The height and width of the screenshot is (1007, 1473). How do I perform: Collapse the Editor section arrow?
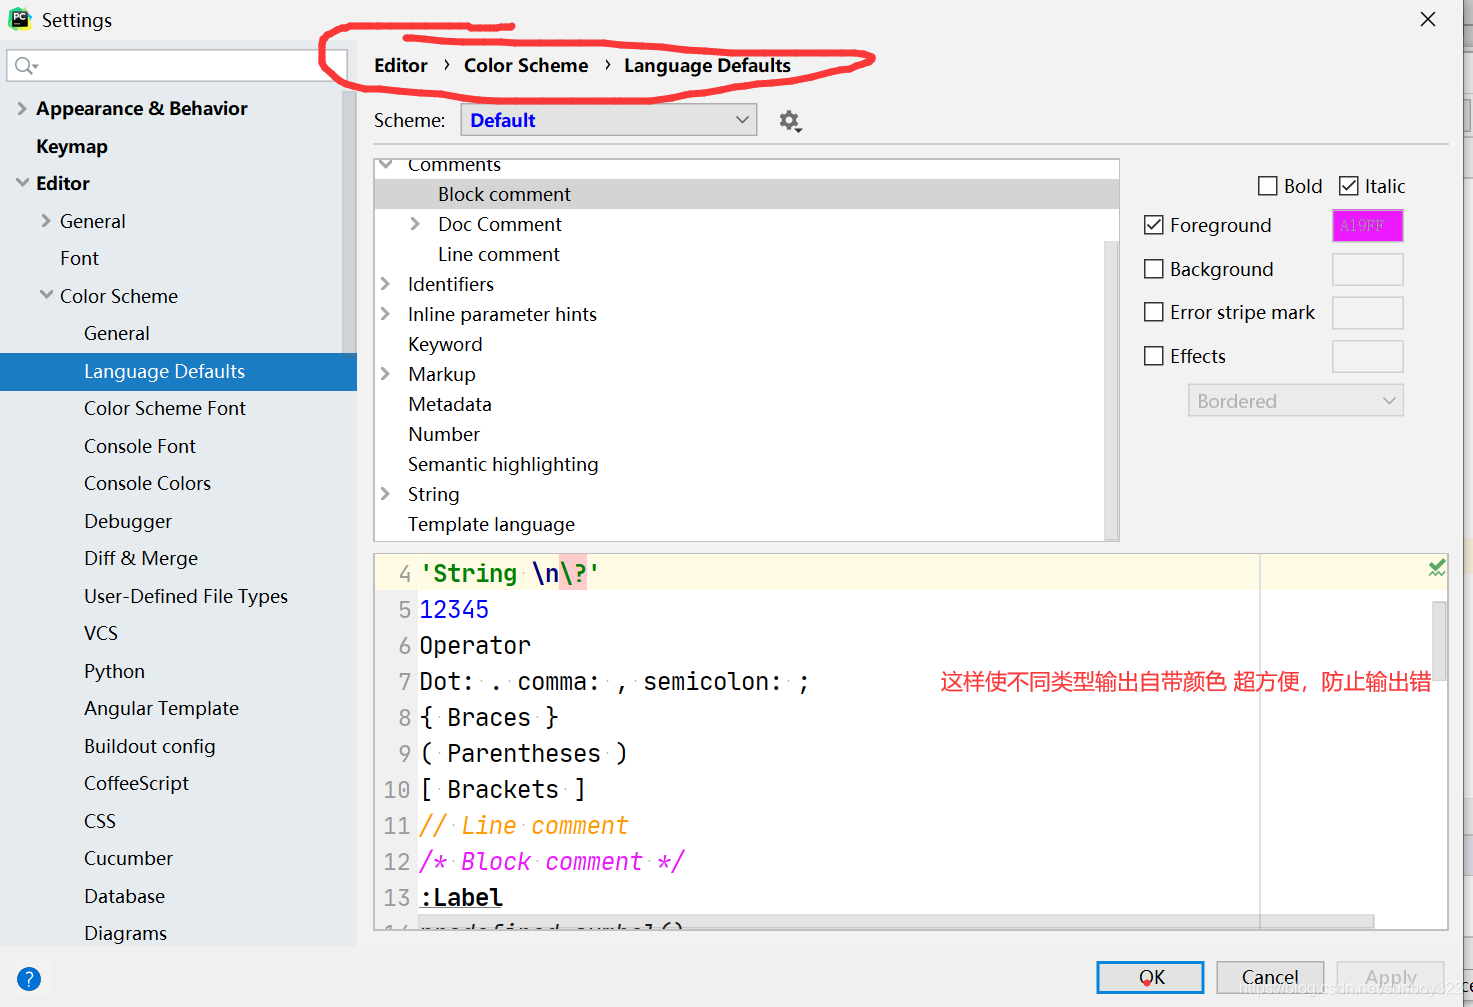(x=22, y=183)
